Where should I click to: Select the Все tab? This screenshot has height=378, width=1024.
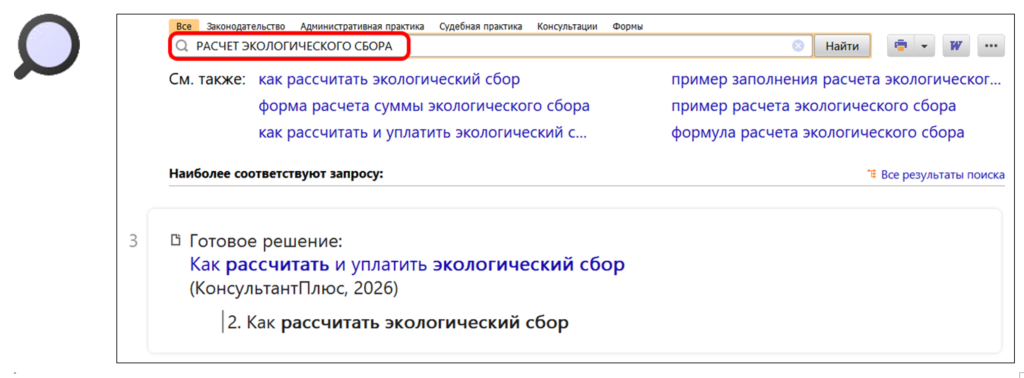tap(184, 26)
